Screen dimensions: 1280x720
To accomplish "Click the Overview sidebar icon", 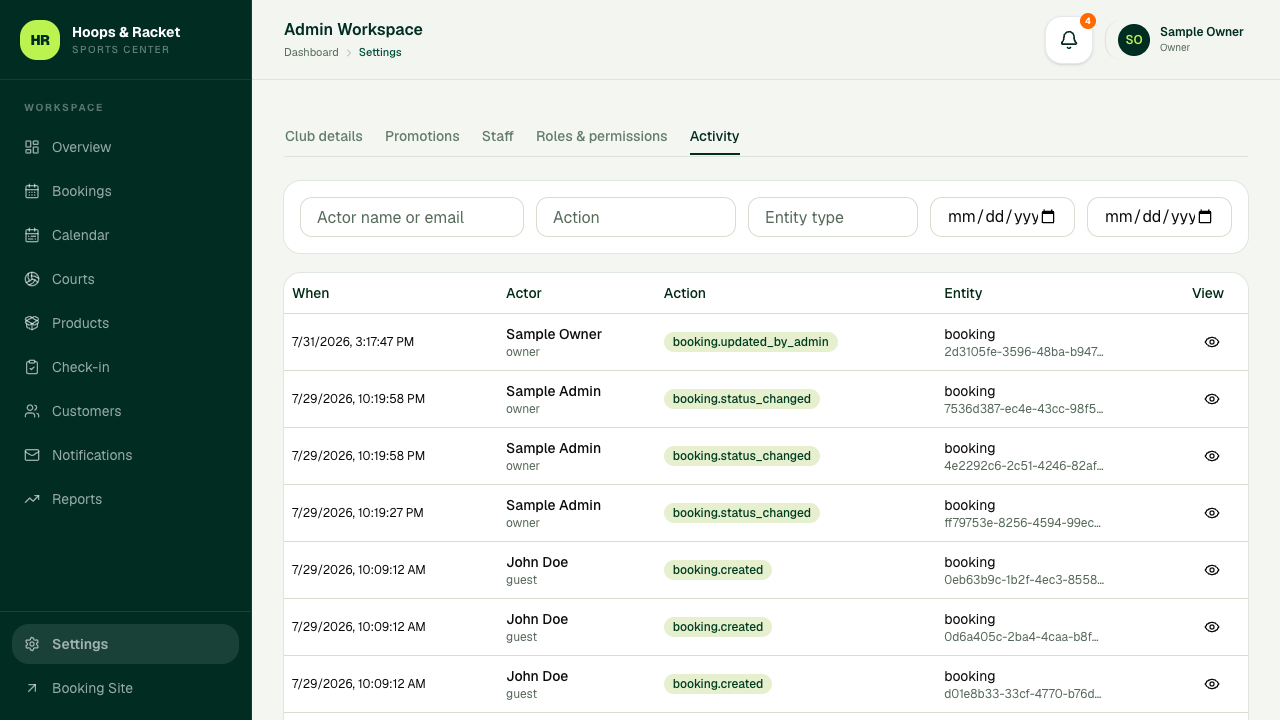I will point(32,147).
